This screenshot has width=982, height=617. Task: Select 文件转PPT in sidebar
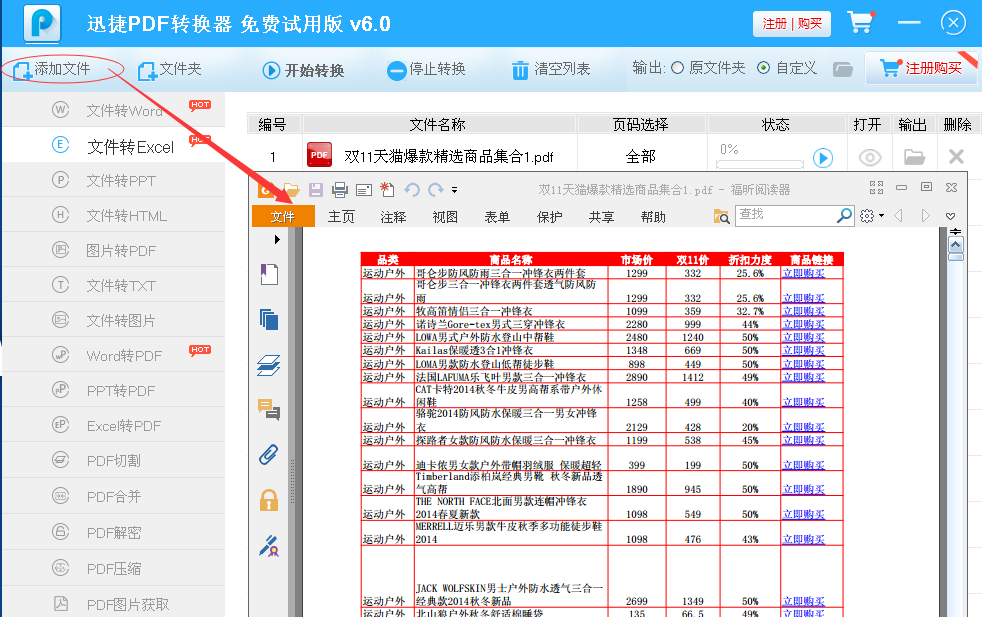coord(114,180)
